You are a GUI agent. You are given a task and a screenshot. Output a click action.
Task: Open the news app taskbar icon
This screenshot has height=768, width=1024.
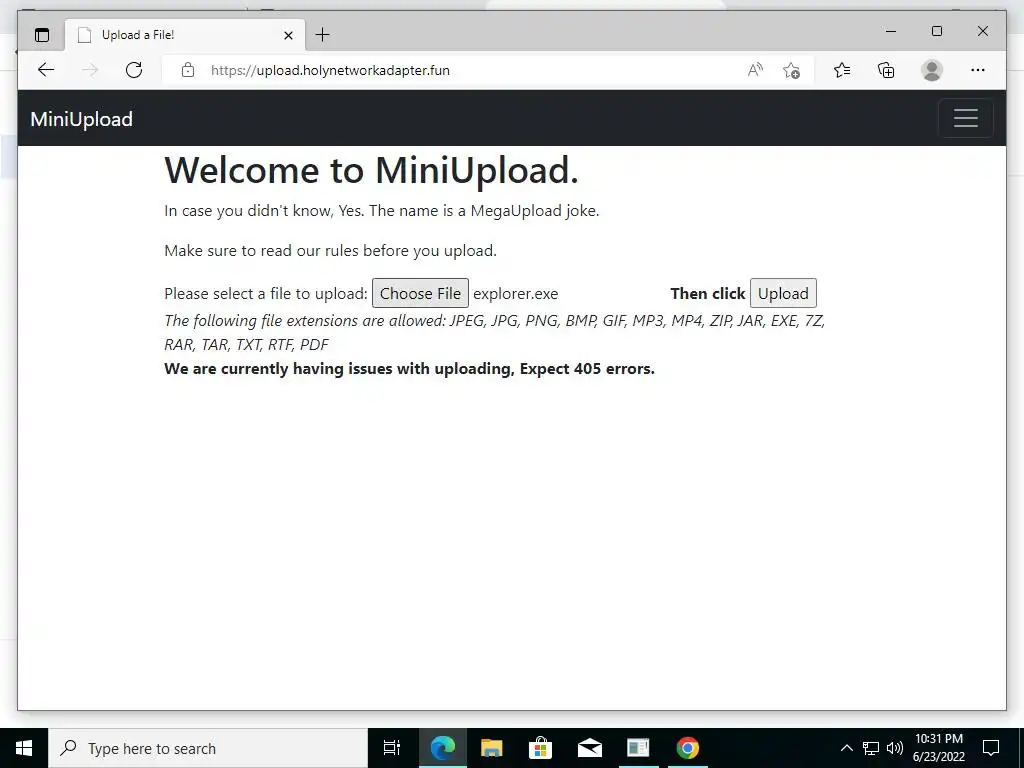638,748
